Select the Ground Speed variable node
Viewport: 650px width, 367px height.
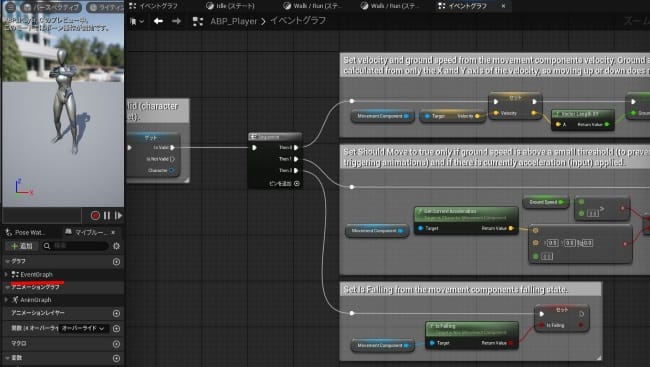(x=546, y=202)
